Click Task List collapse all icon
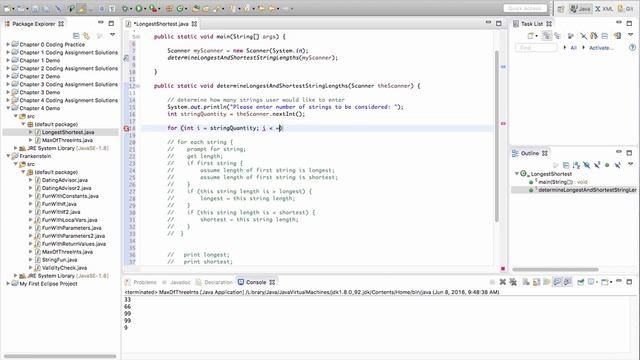 point(604,36)
